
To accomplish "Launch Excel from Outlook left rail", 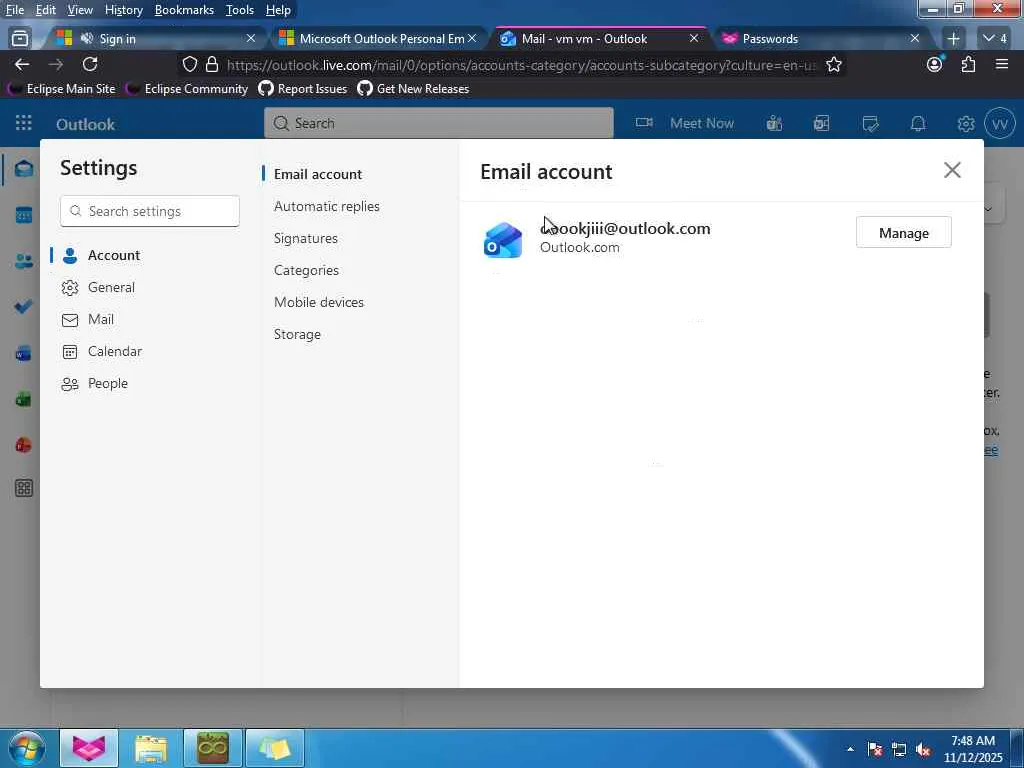I will tap(24, 399).
